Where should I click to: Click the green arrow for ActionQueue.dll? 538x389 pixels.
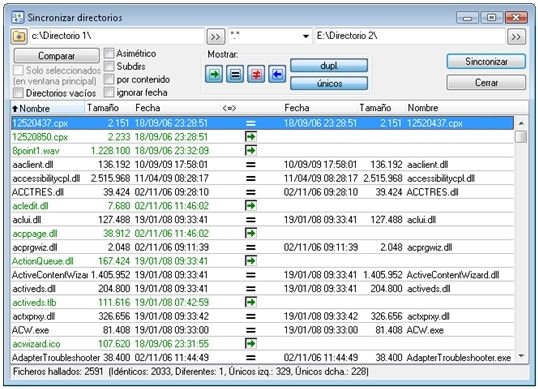251,261
